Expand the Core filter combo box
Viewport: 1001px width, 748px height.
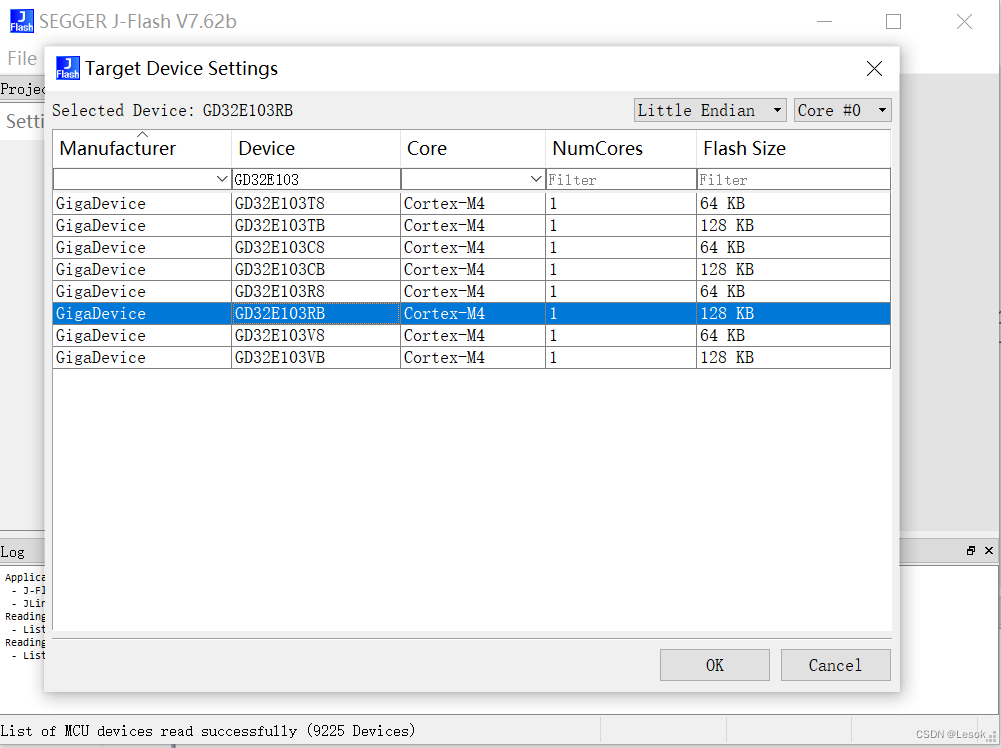[536, 179]
